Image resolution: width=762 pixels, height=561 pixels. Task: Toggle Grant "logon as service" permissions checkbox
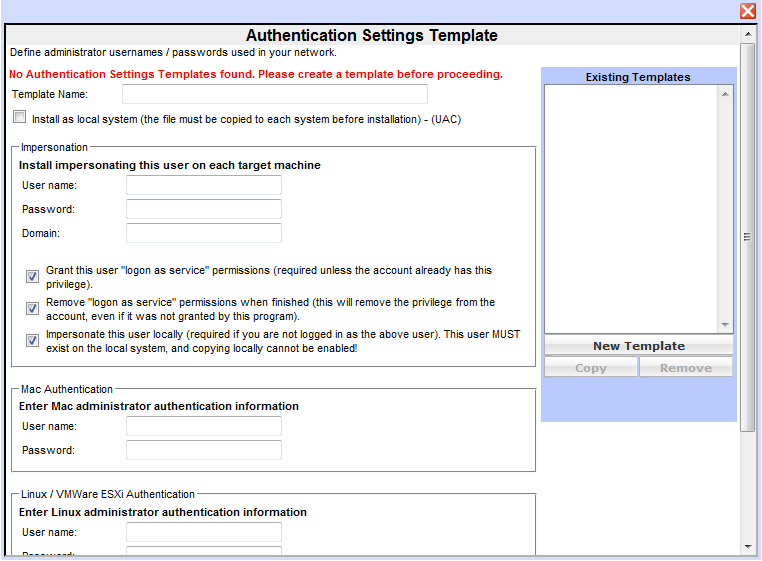[x=33, y=276]
